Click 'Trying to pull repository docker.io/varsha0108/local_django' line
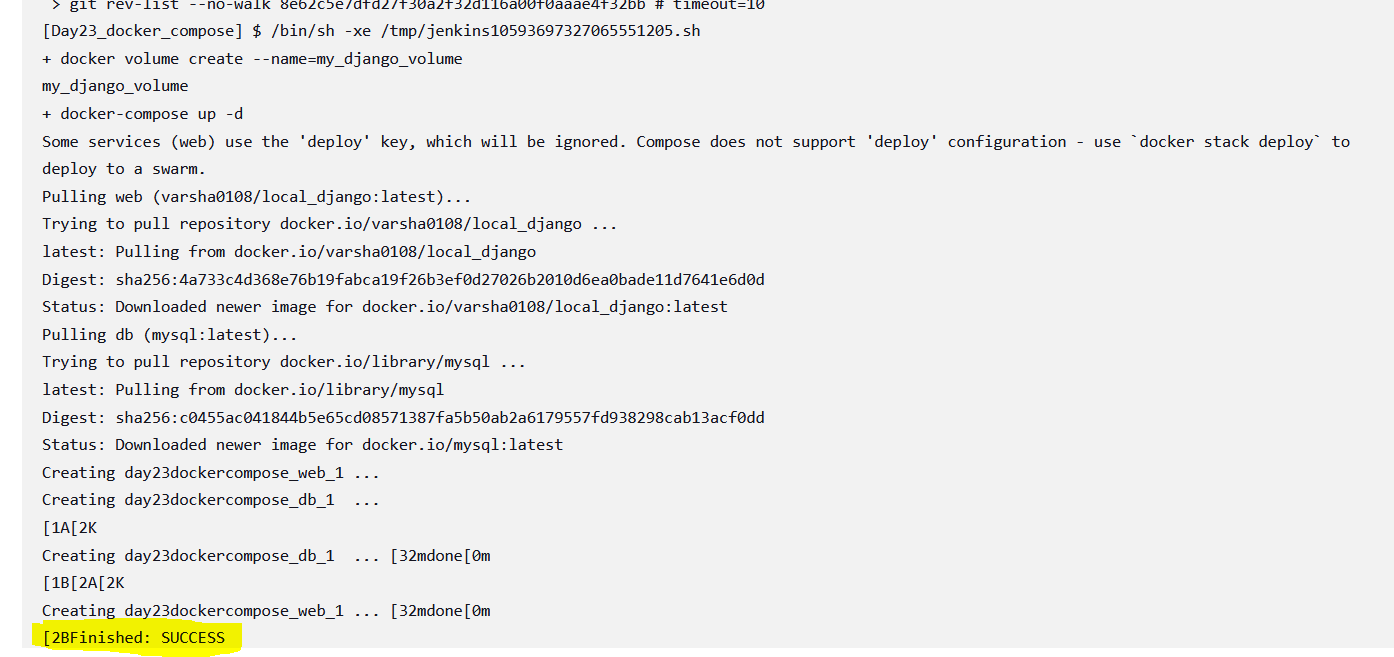The image size is (1394, 657). pyautogui.click(x=330, y=224)
